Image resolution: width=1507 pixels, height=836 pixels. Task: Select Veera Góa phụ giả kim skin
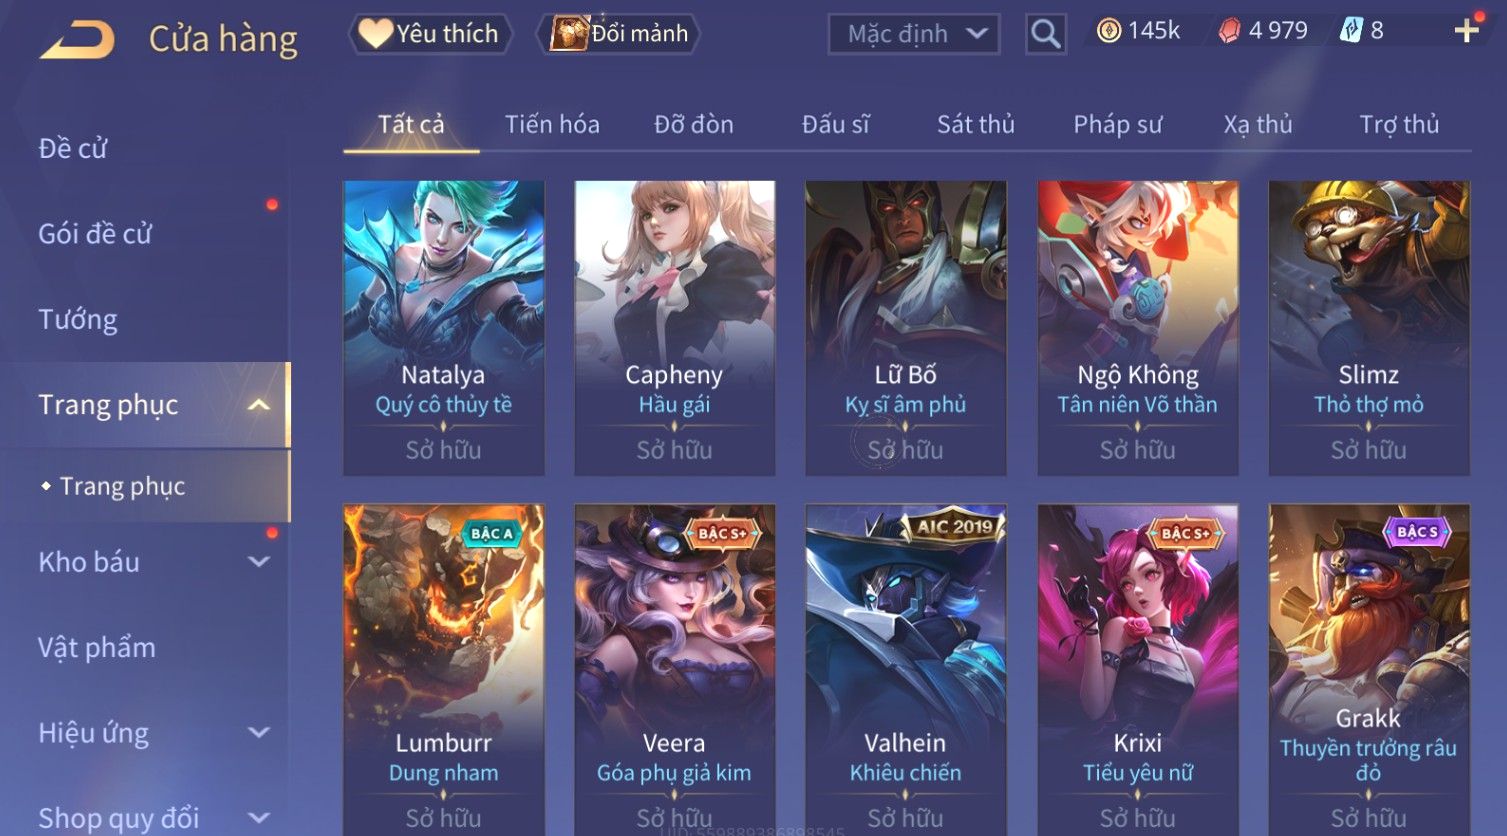click(675, 668)
